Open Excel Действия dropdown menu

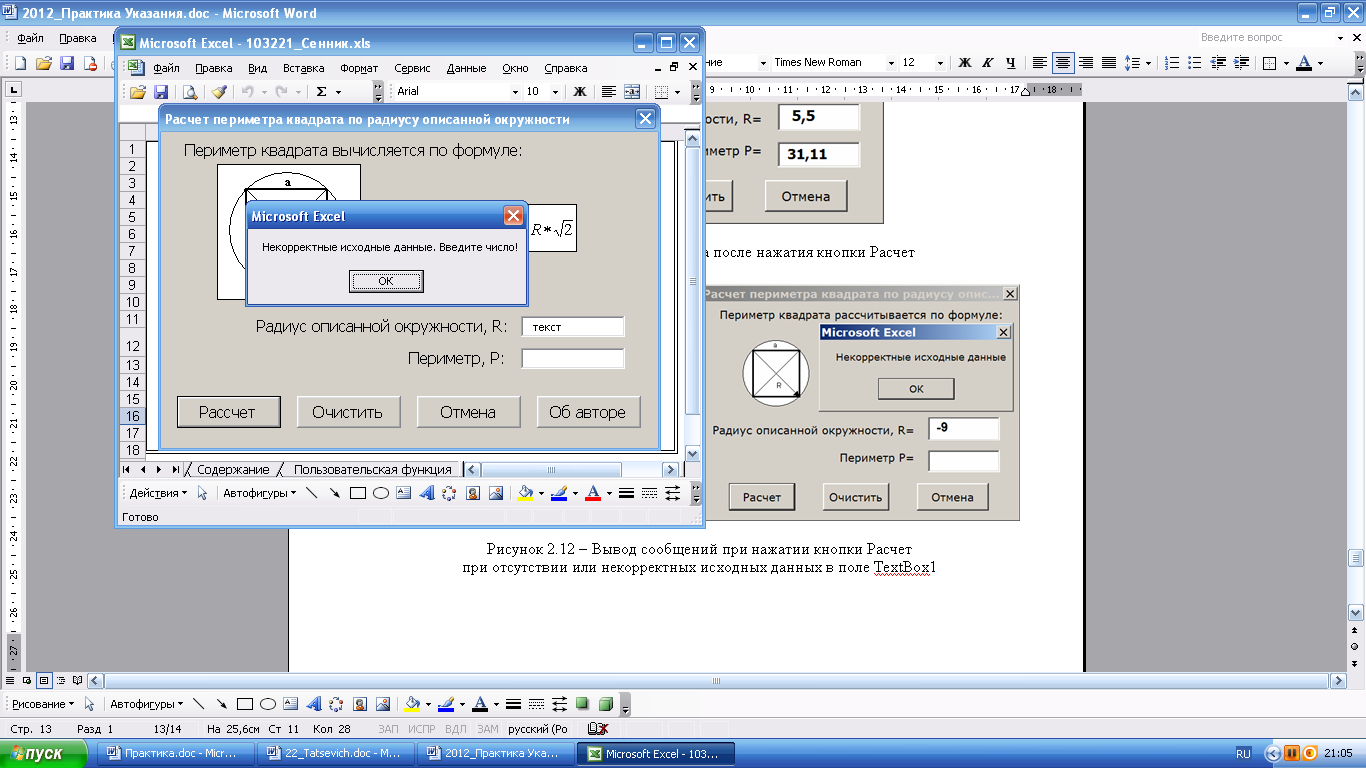158,493
